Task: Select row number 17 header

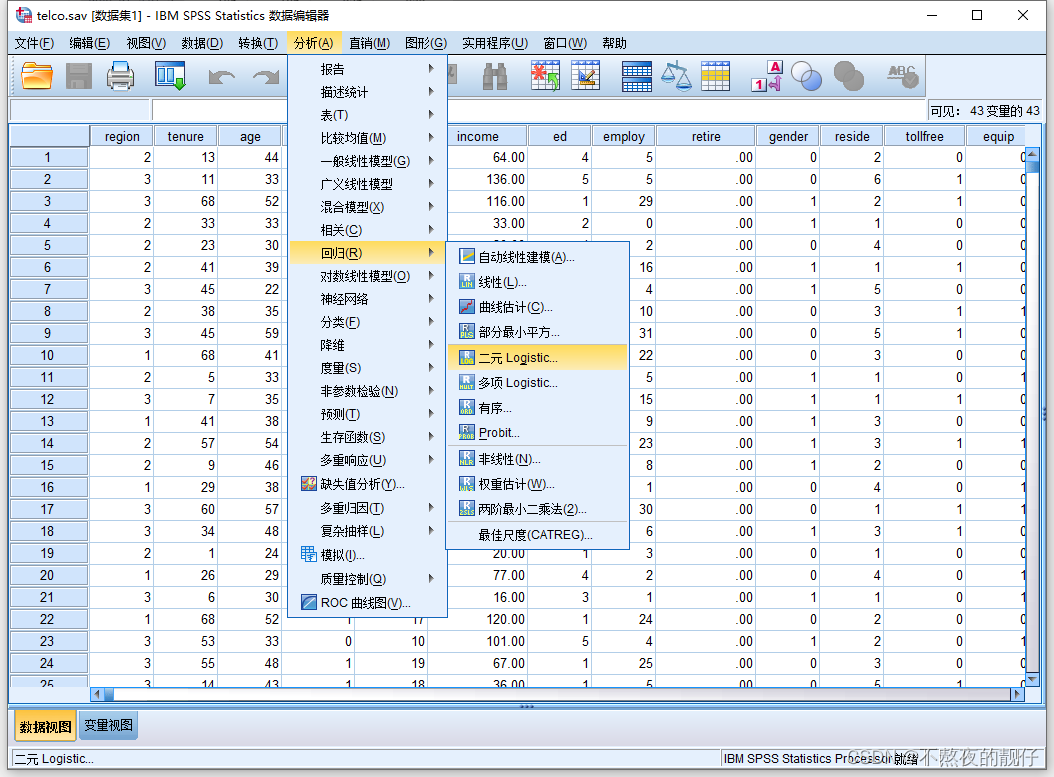Action: pos(48,509)
